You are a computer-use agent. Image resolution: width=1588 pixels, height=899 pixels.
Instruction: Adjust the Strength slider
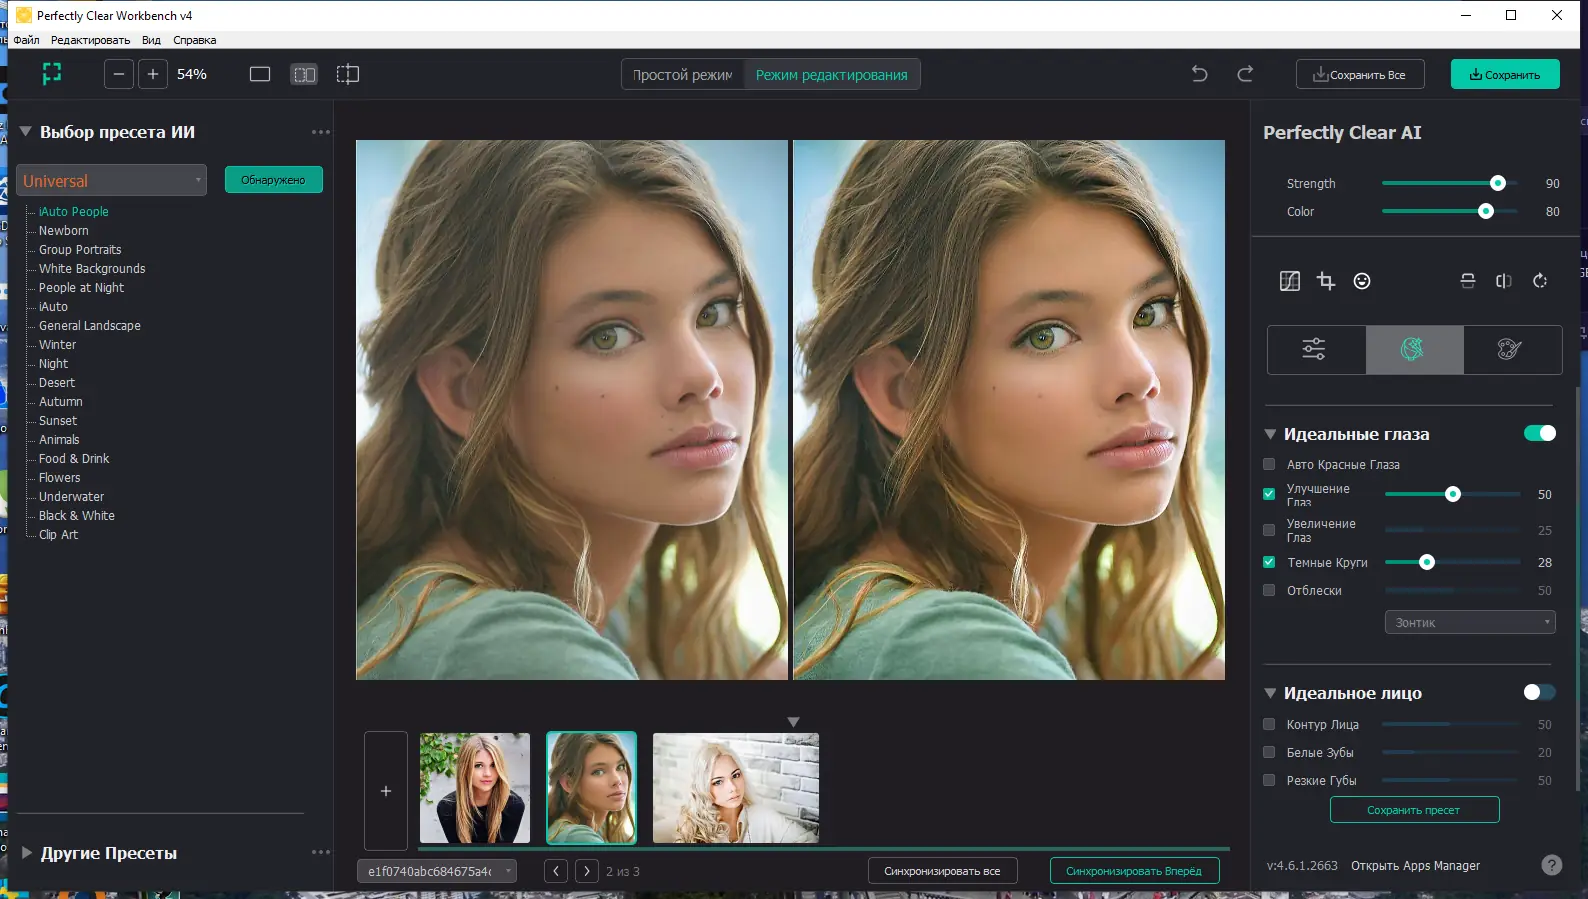click(x=1449, y=183)
